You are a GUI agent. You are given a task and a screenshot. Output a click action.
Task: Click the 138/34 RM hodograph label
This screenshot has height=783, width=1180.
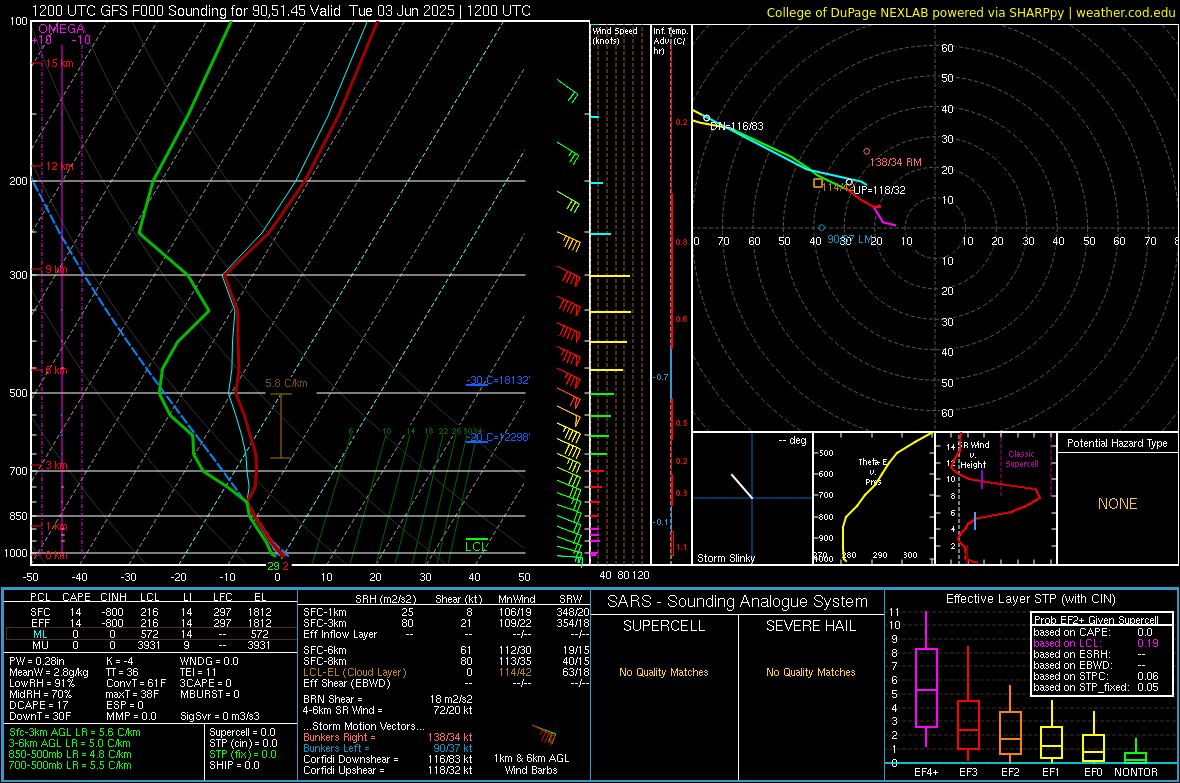pos(896,162)
